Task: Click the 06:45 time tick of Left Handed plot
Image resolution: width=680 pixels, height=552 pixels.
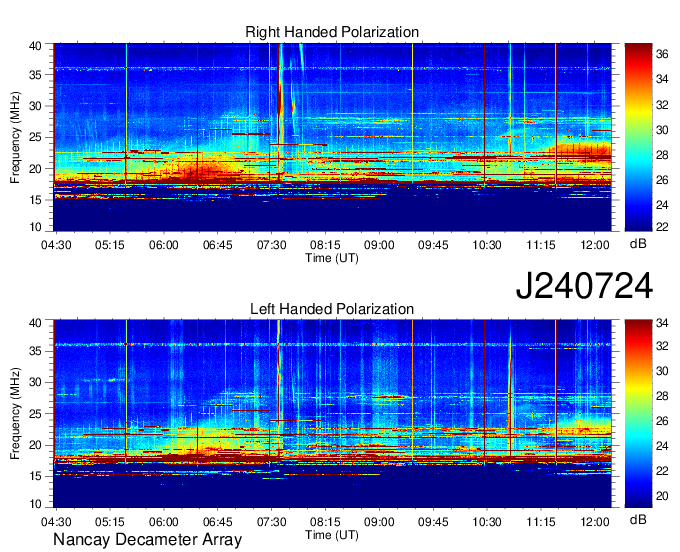Action: [x=218, y=521]
